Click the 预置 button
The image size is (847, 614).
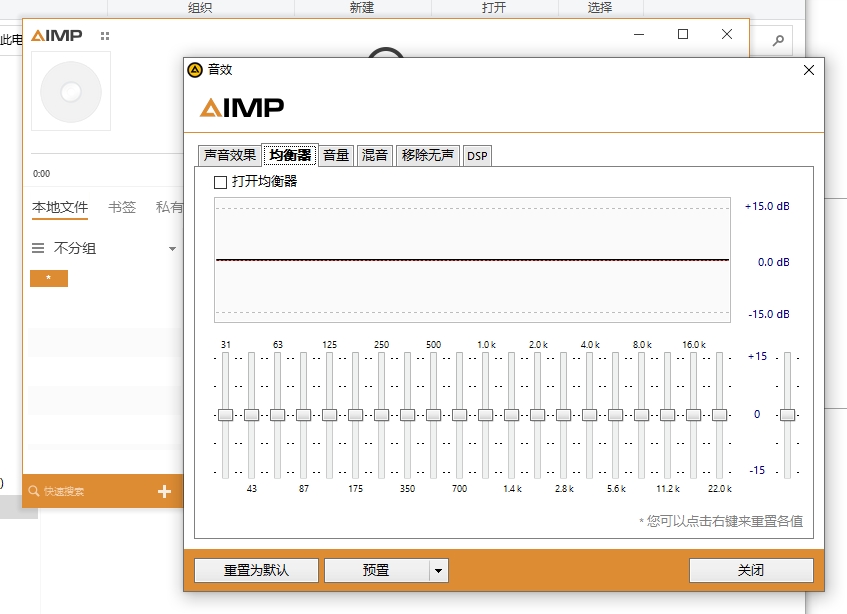[x=377, y=570]
